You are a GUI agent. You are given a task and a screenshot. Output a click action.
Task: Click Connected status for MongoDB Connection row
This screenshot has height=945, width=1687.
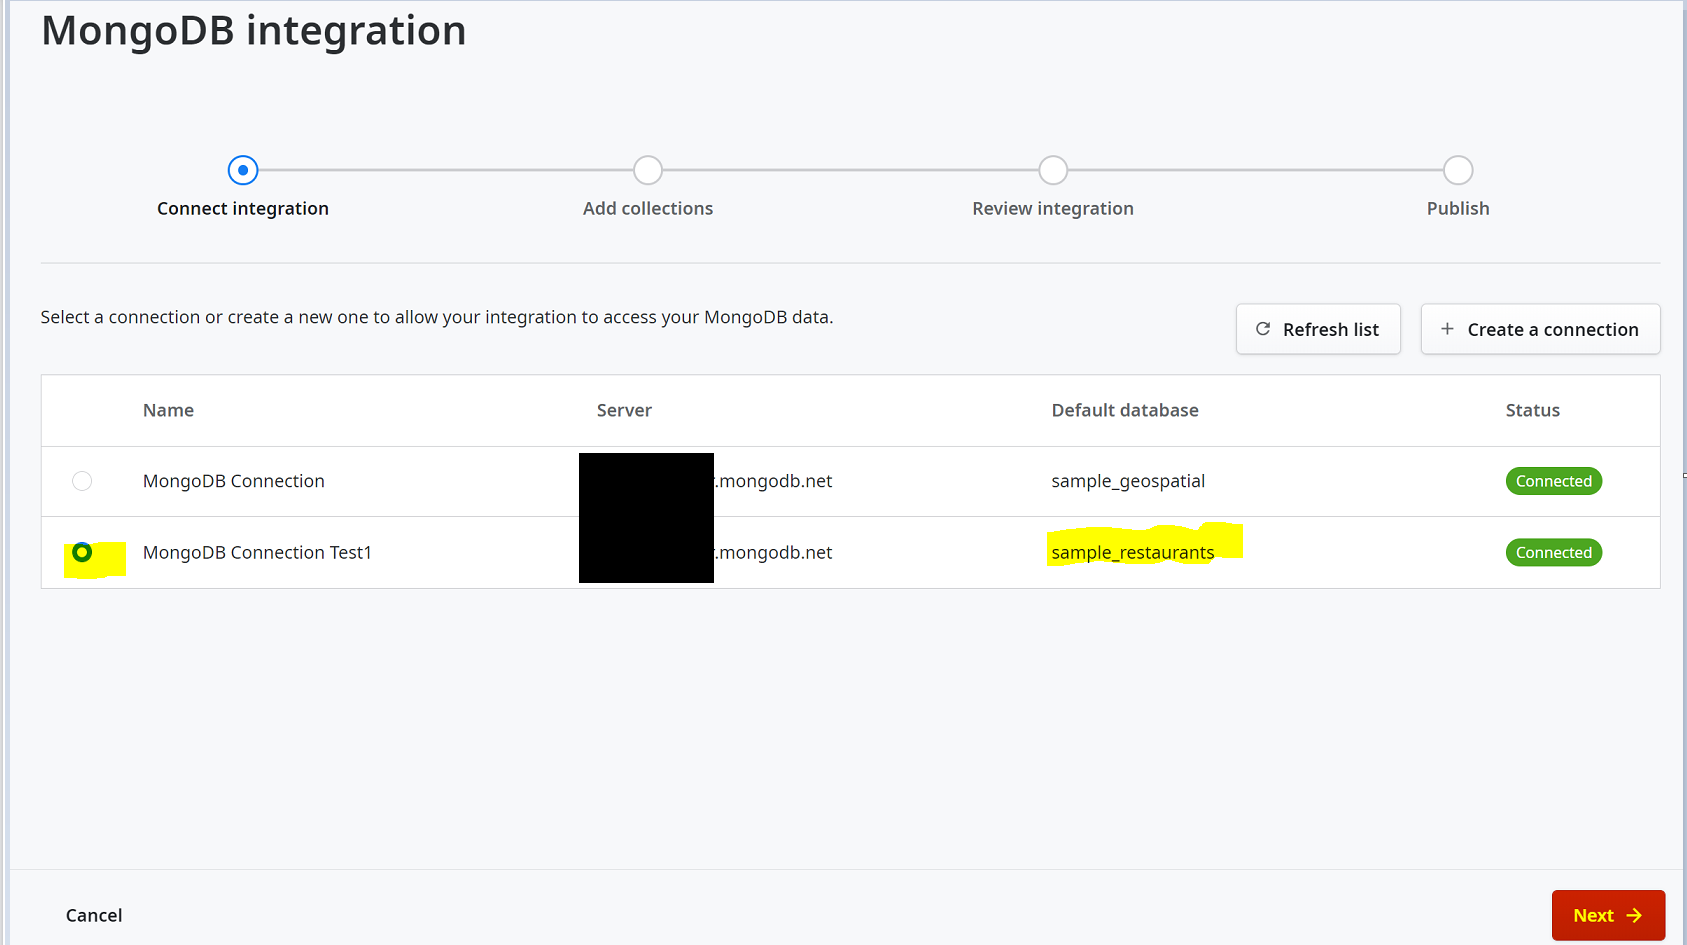[x=1554, y=481]
